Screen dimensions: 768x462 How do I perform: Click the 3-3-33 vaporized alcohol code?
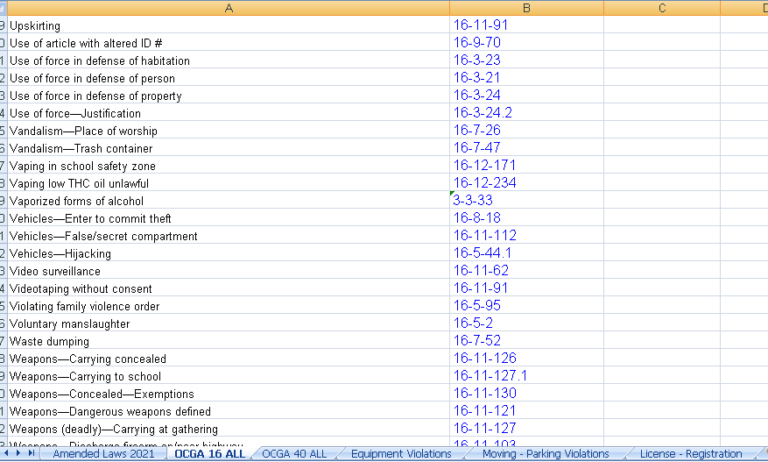coord(472,200)
